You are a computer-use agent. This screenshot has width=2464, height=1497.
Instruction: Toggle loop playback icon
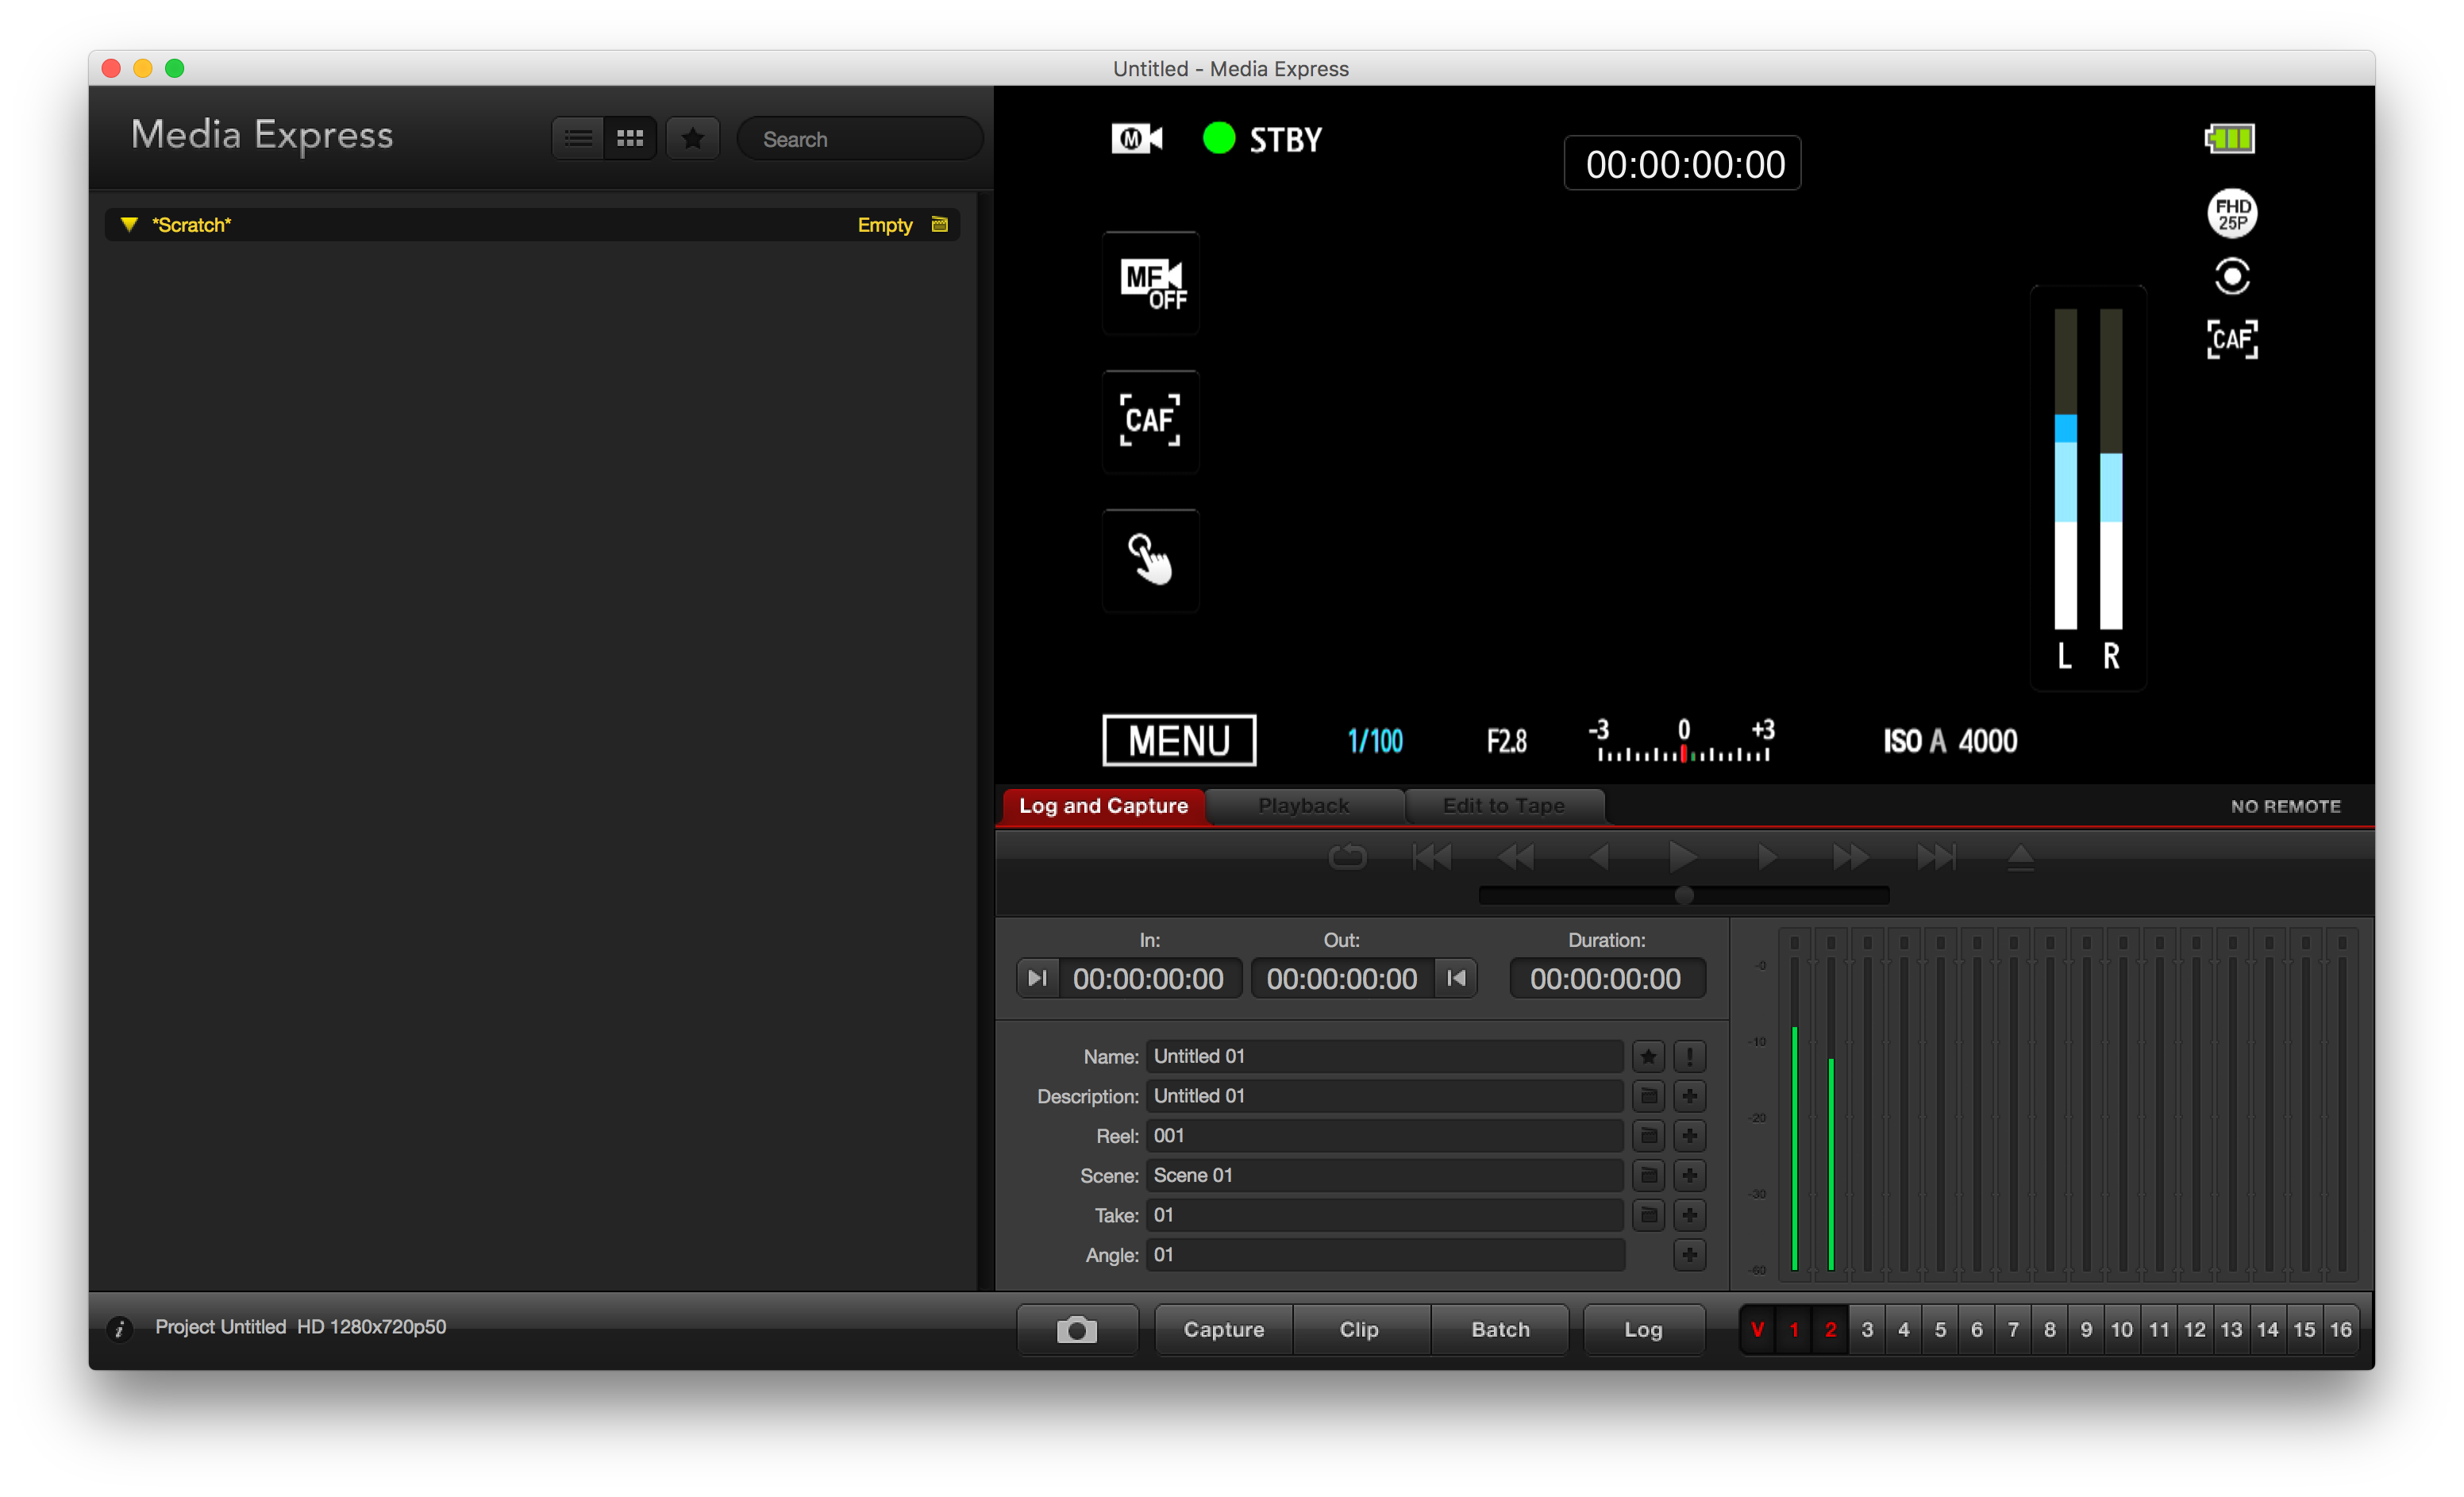click(1347, 857)
